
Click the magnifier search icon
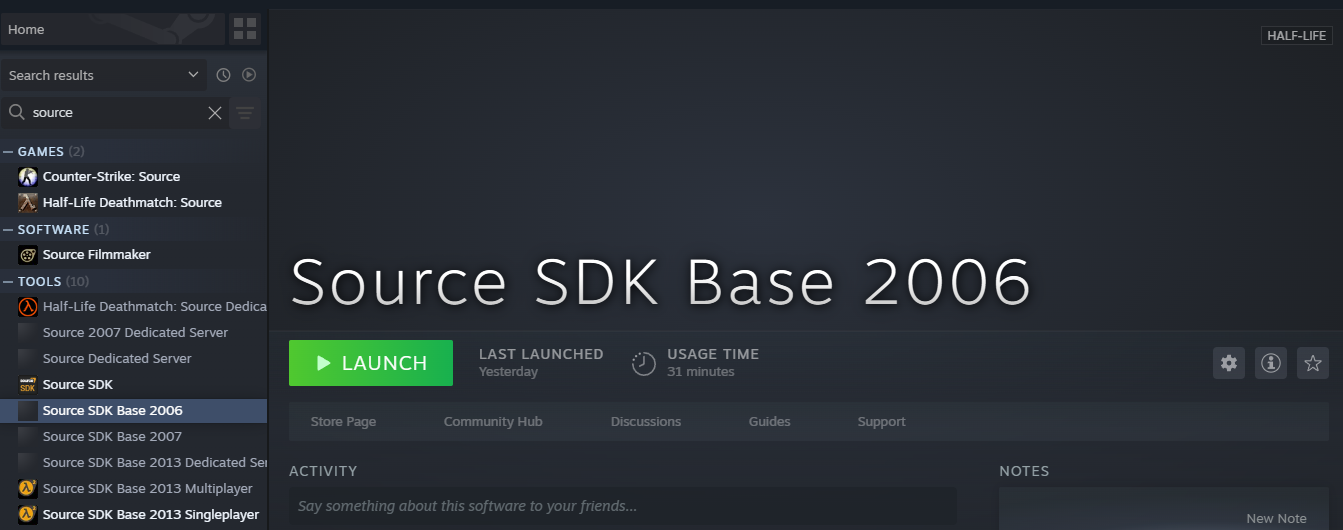pos(17,112)
